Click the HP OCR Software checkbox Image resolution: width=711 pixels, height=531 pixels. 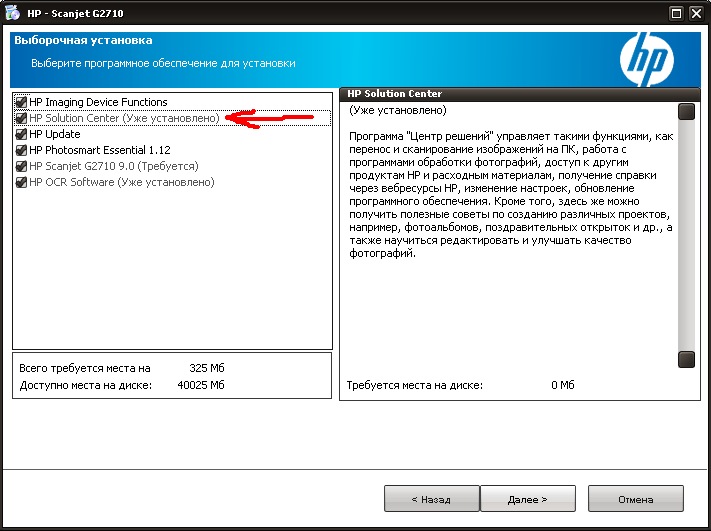tap(21, 182)
